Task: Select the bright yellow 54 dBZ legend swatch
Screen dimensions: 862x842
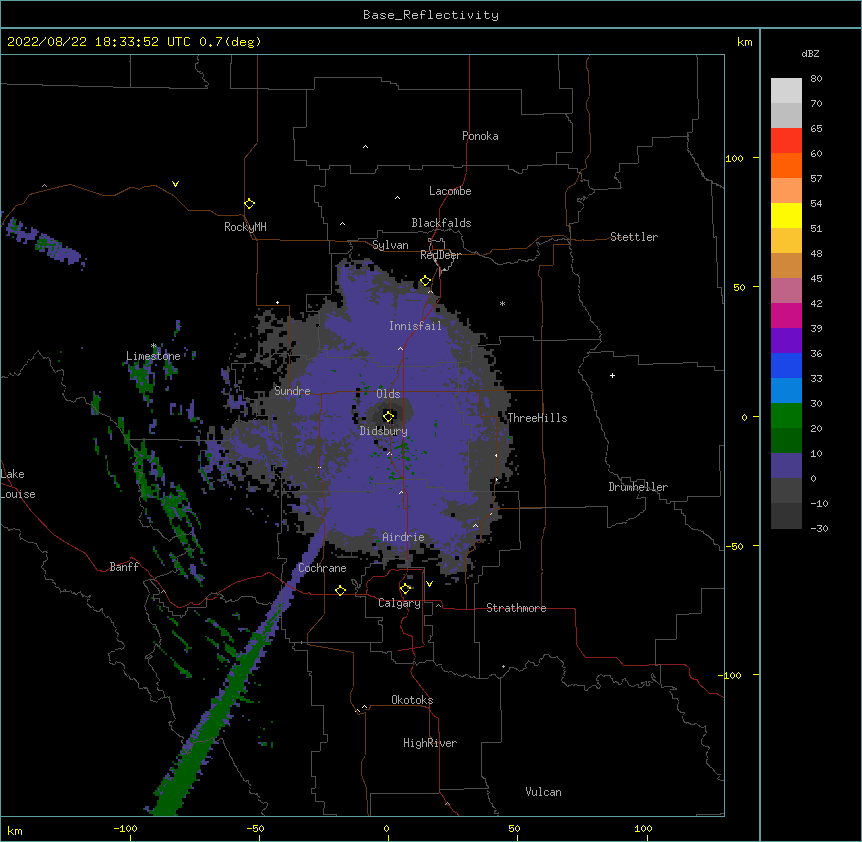Action: click(786, 215)
